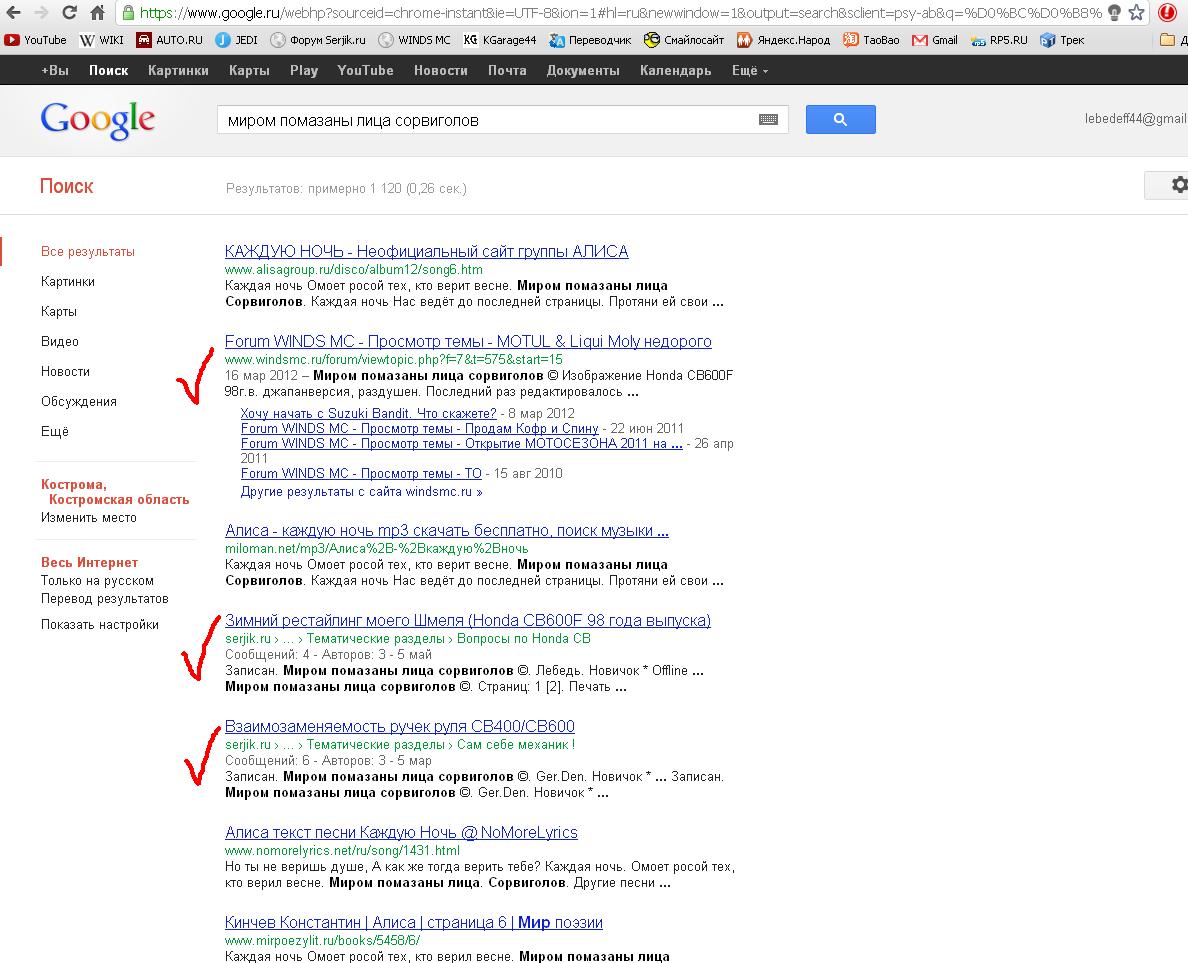Select Картинки in the black navigation bar
This screenshot has height=963, width=1188.
(x=178, y=70)
